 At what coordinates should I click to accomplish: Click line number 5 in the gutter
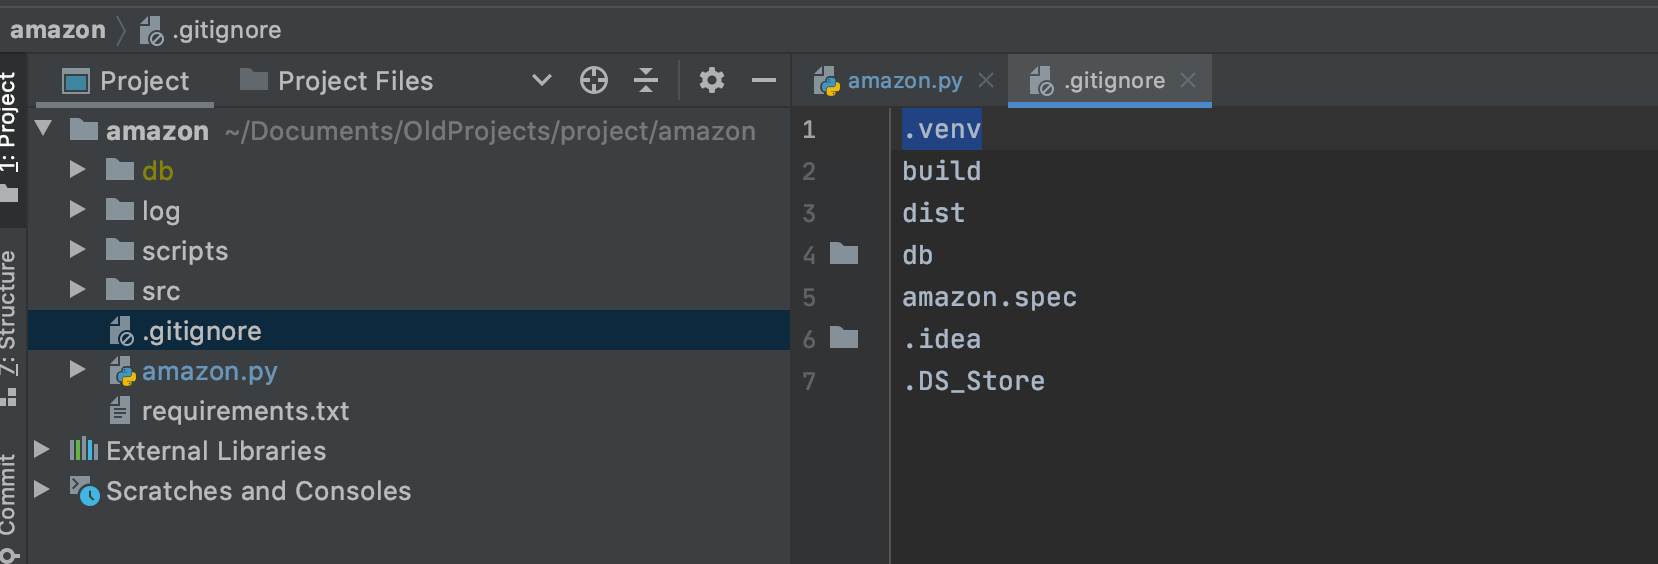pyautogui.click(x=809, y=298)
